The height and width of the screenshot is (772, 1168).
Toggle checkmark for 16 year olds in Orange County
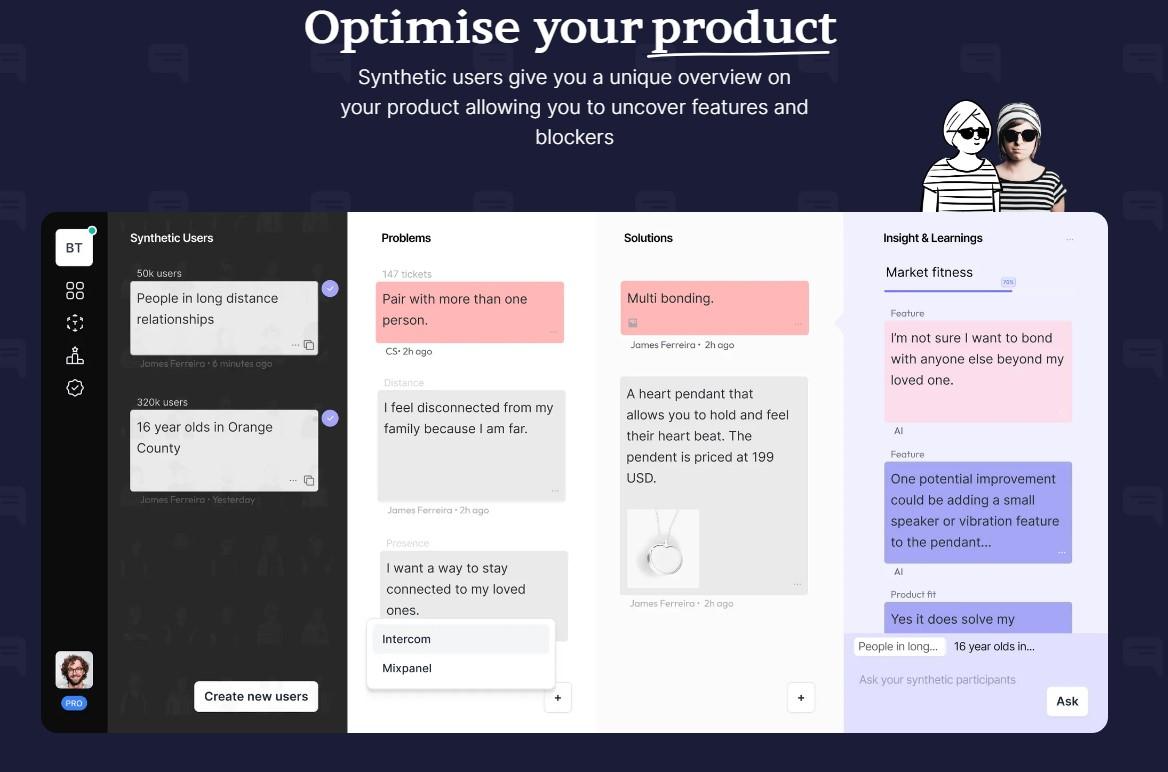(330, 418)
